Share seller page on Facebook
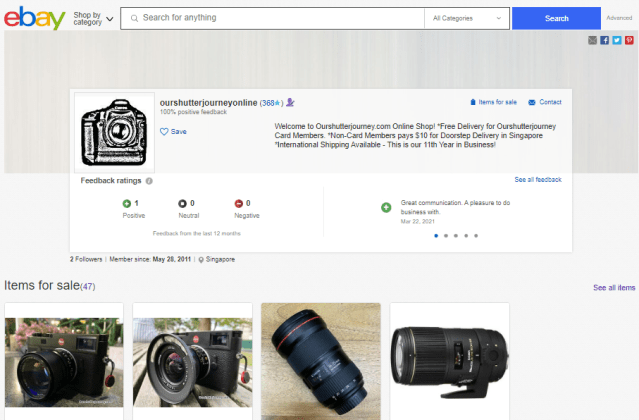639x420 pixels. pos(604,40)
